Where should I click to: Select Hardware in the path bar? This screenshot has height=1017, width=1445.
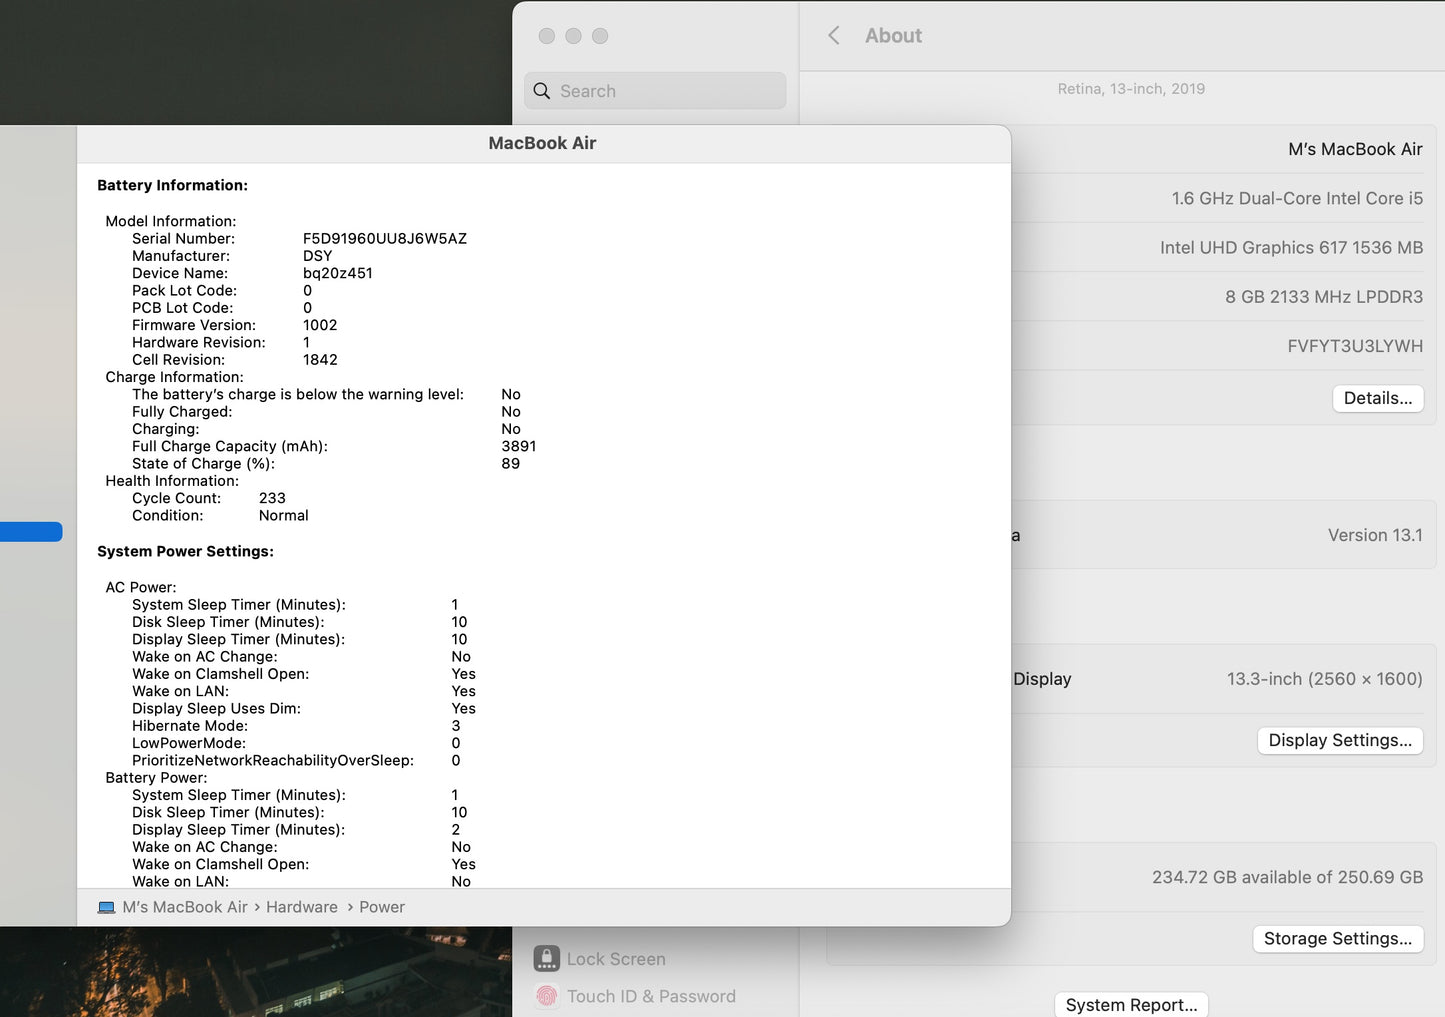tap(301, 908)
